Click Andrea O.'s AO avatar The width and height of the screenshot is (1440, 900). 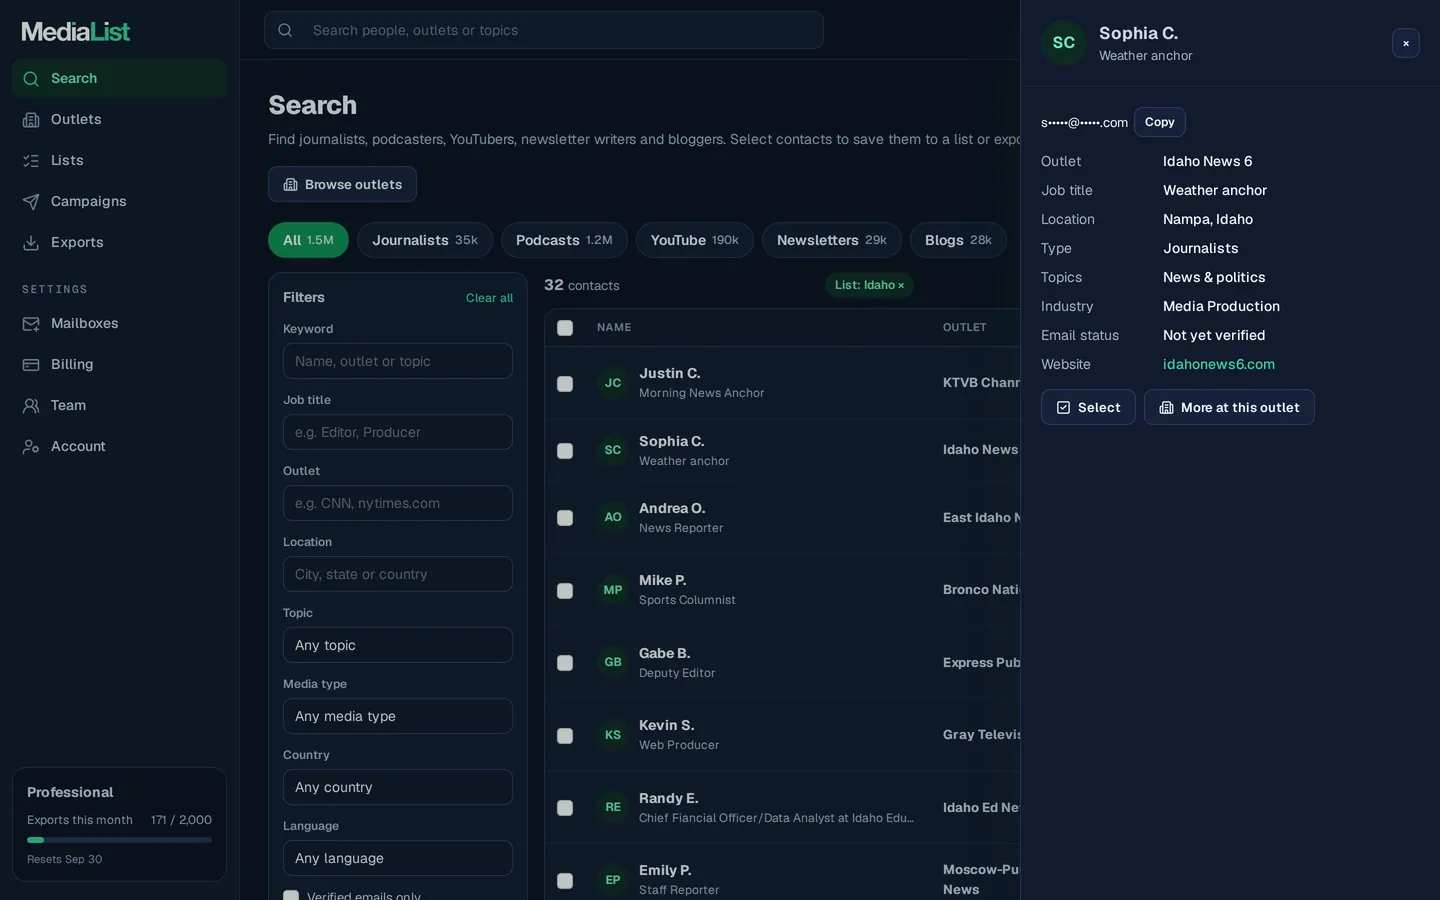[613, 517]
